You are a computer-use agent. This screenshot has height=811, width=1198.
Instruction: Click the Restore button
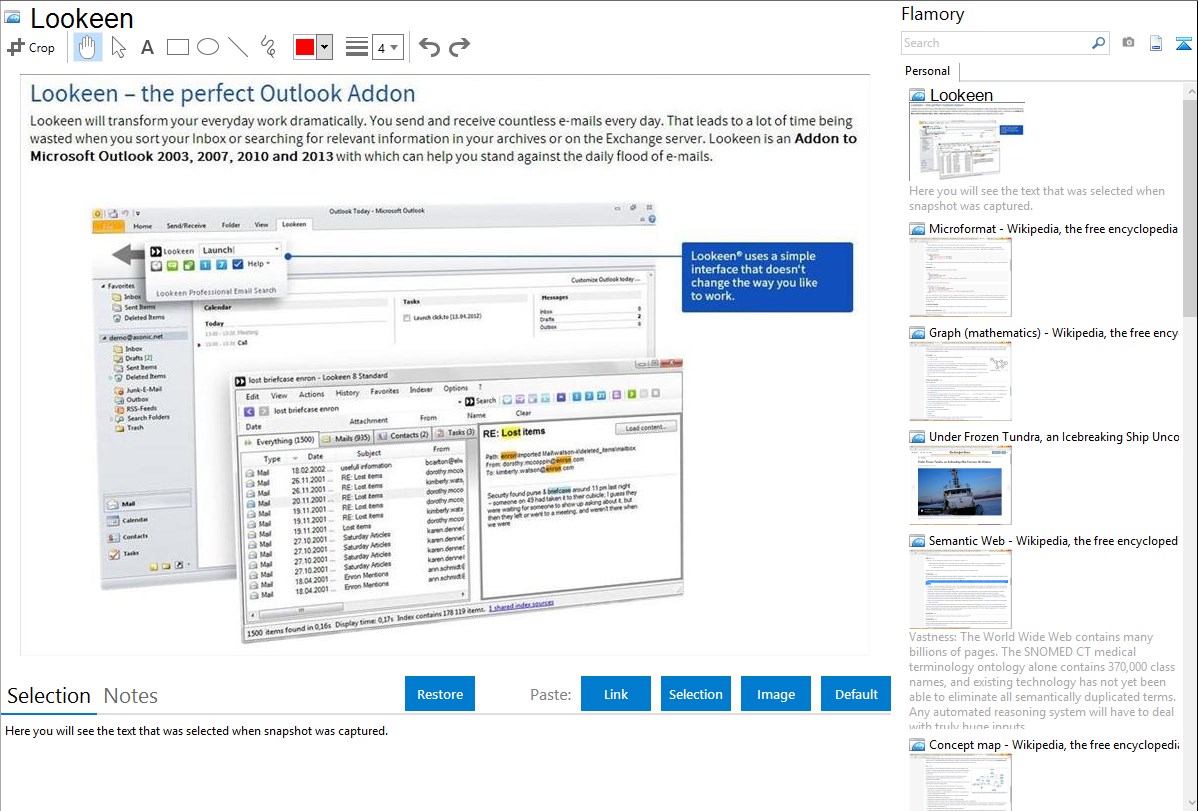tap(440, 694)
